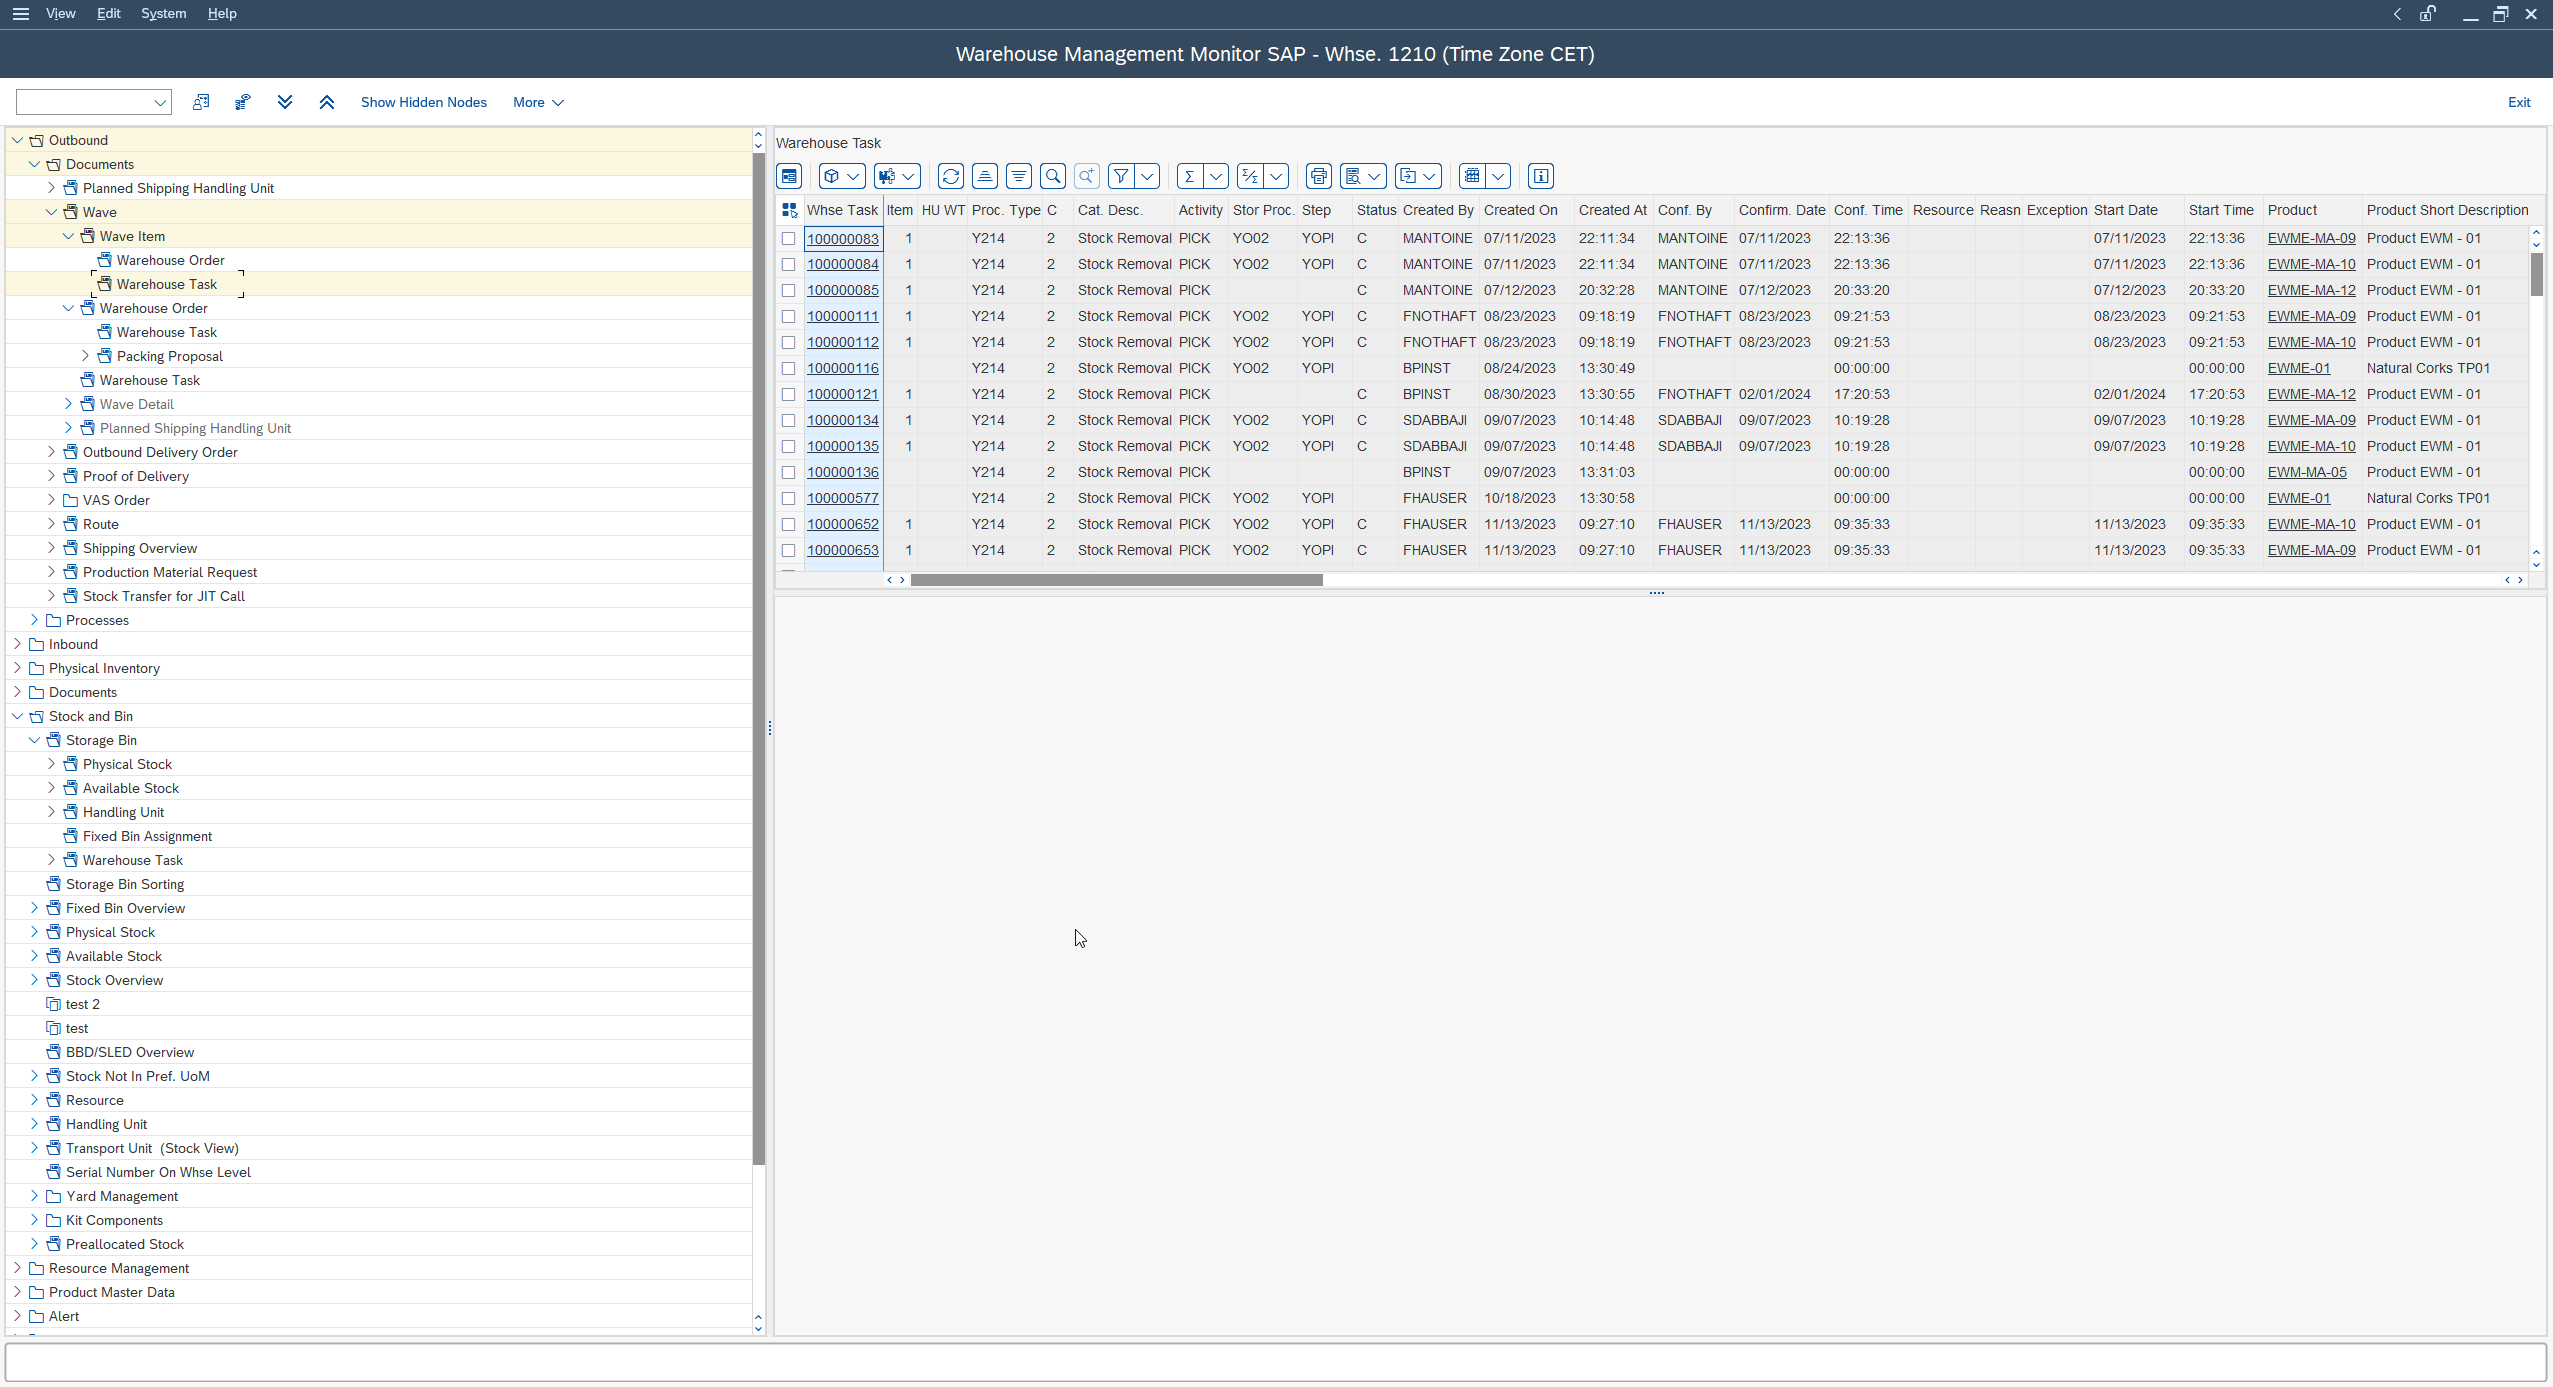Image resolution: width=2553 pixels, height=1387 pixels.
Task: Click the table vertical scrollbar thumb
Action: [2537, 274]
